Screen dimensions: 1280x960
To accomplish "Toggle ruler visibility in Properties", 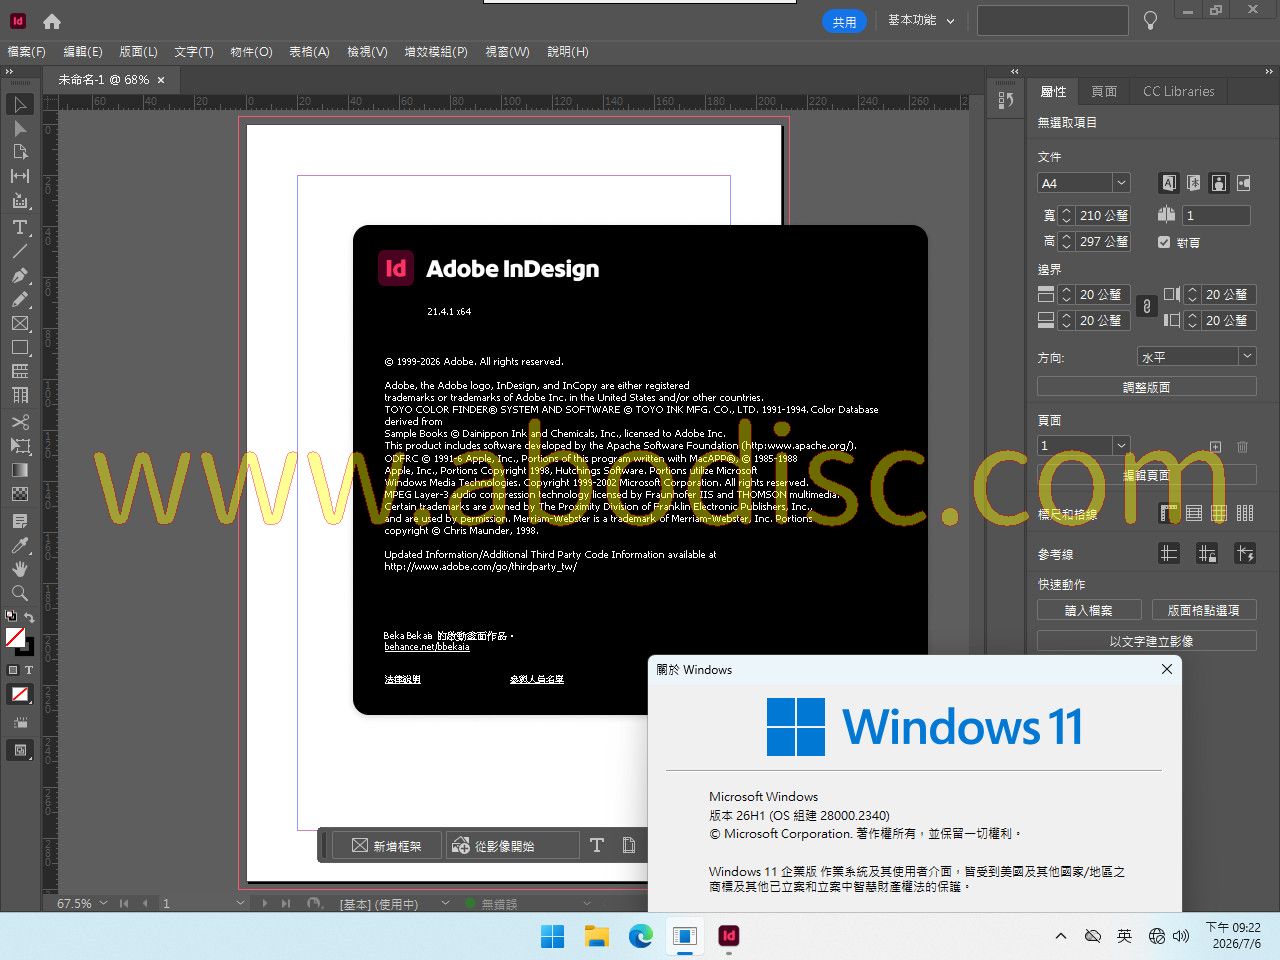I will point(1168,513).
